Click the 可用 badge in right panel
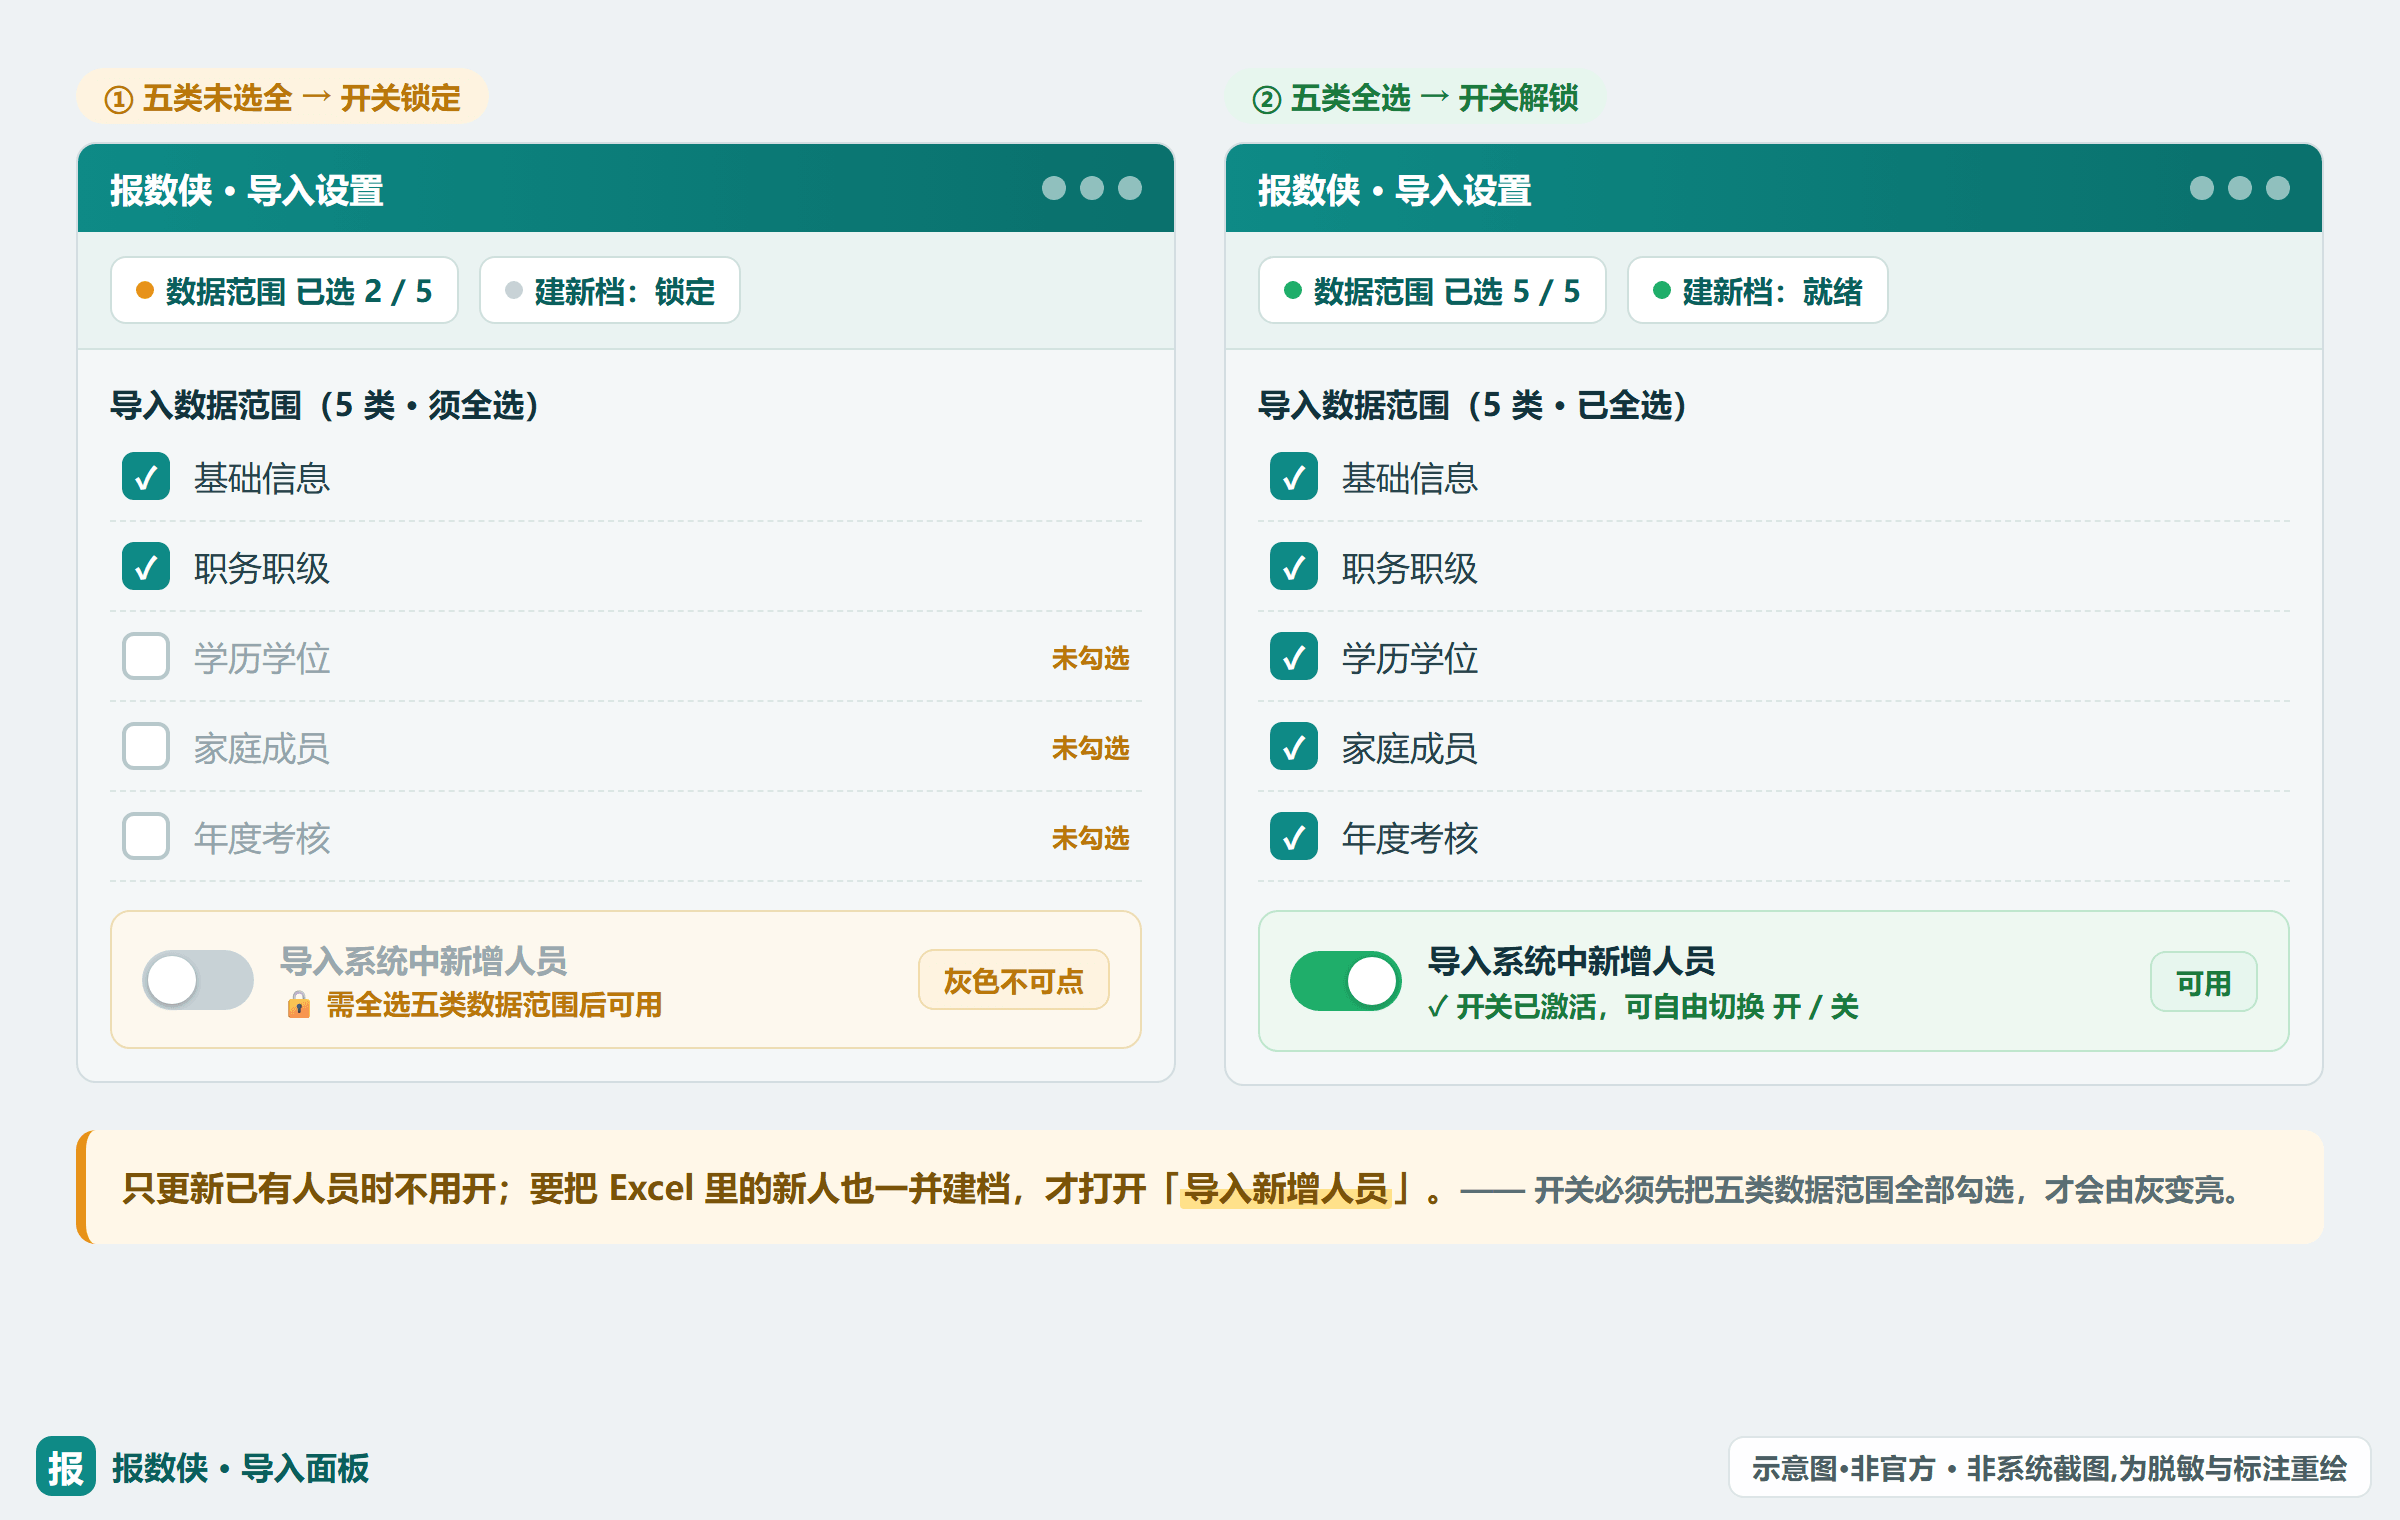Viewport: 2400px width, 1520px height. tap(2204, 982)
